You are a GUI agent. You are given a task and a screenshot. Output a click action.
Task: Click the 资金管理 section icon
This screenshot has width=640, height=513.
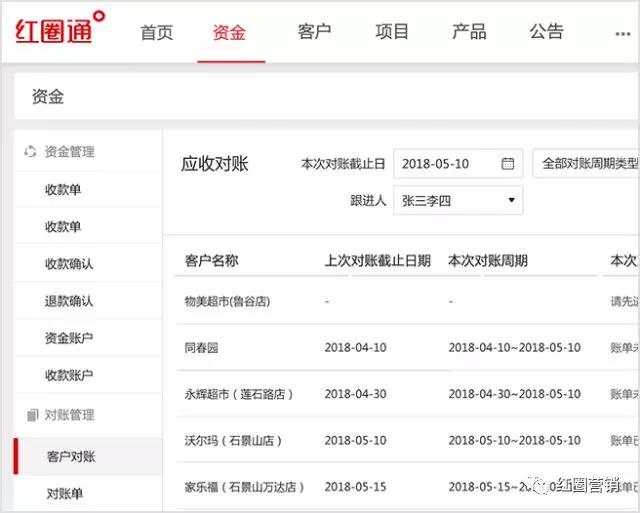(30, 152)
